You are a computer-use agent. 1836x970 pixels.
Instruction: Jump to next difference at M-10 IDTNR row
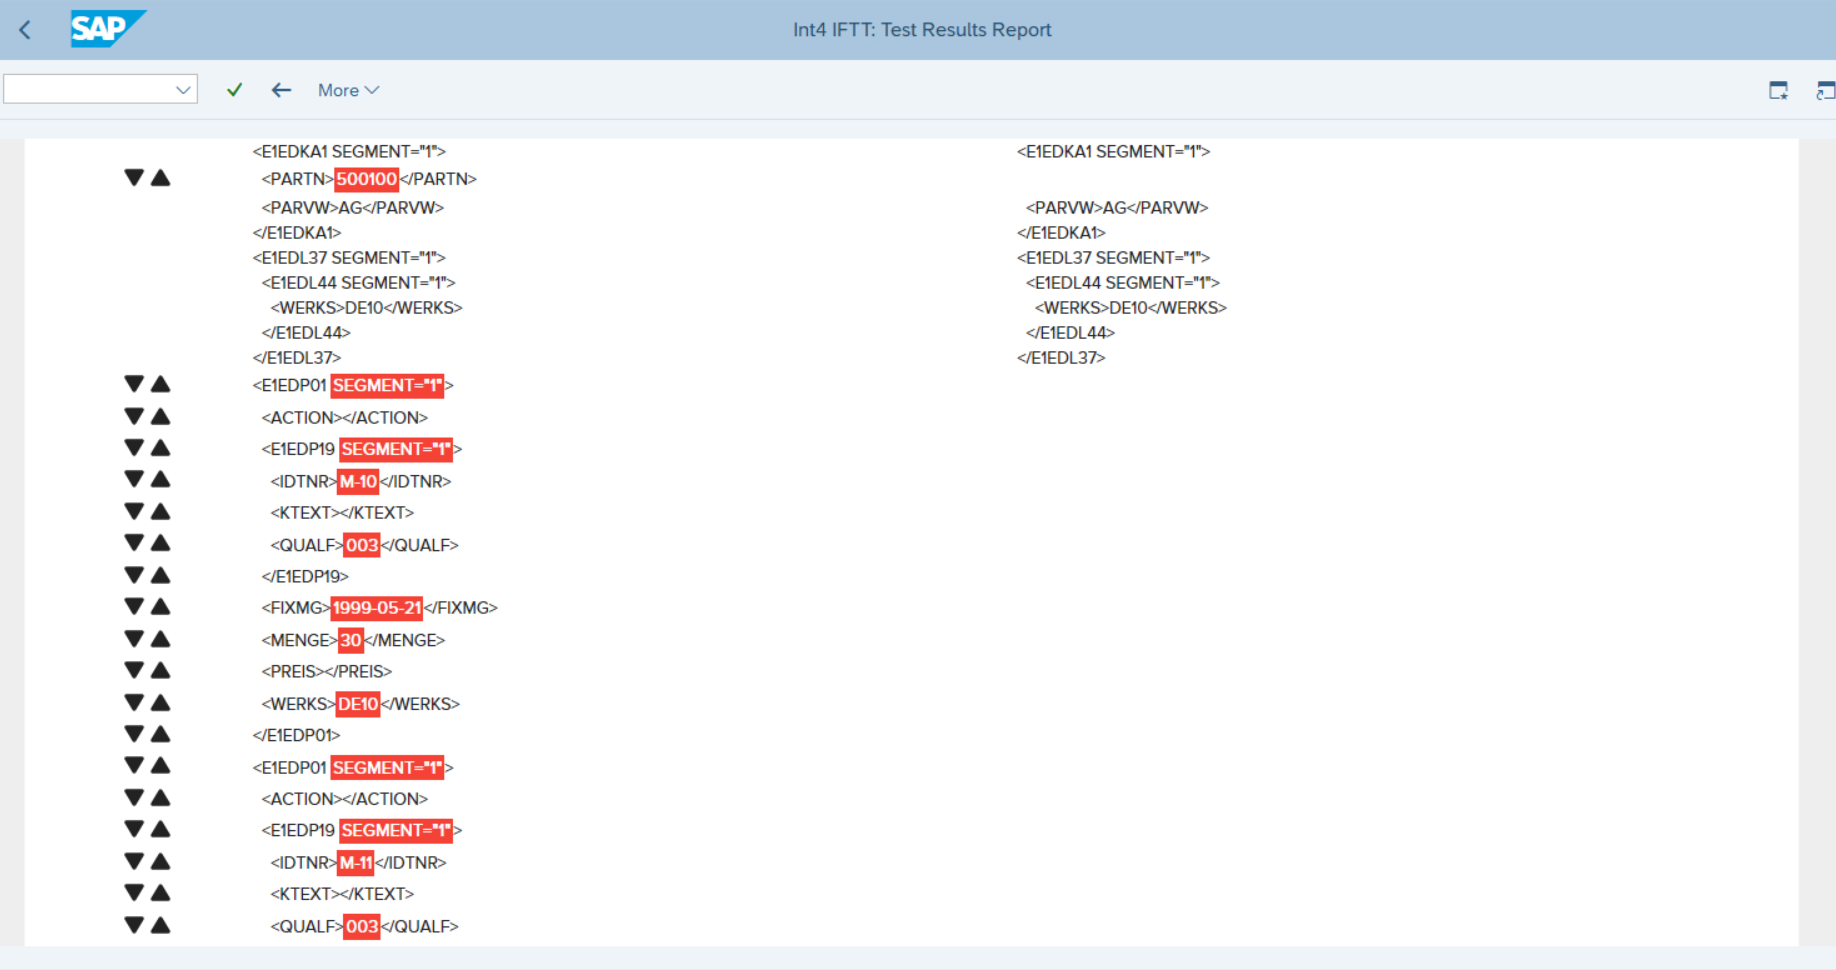pos(134,480)
